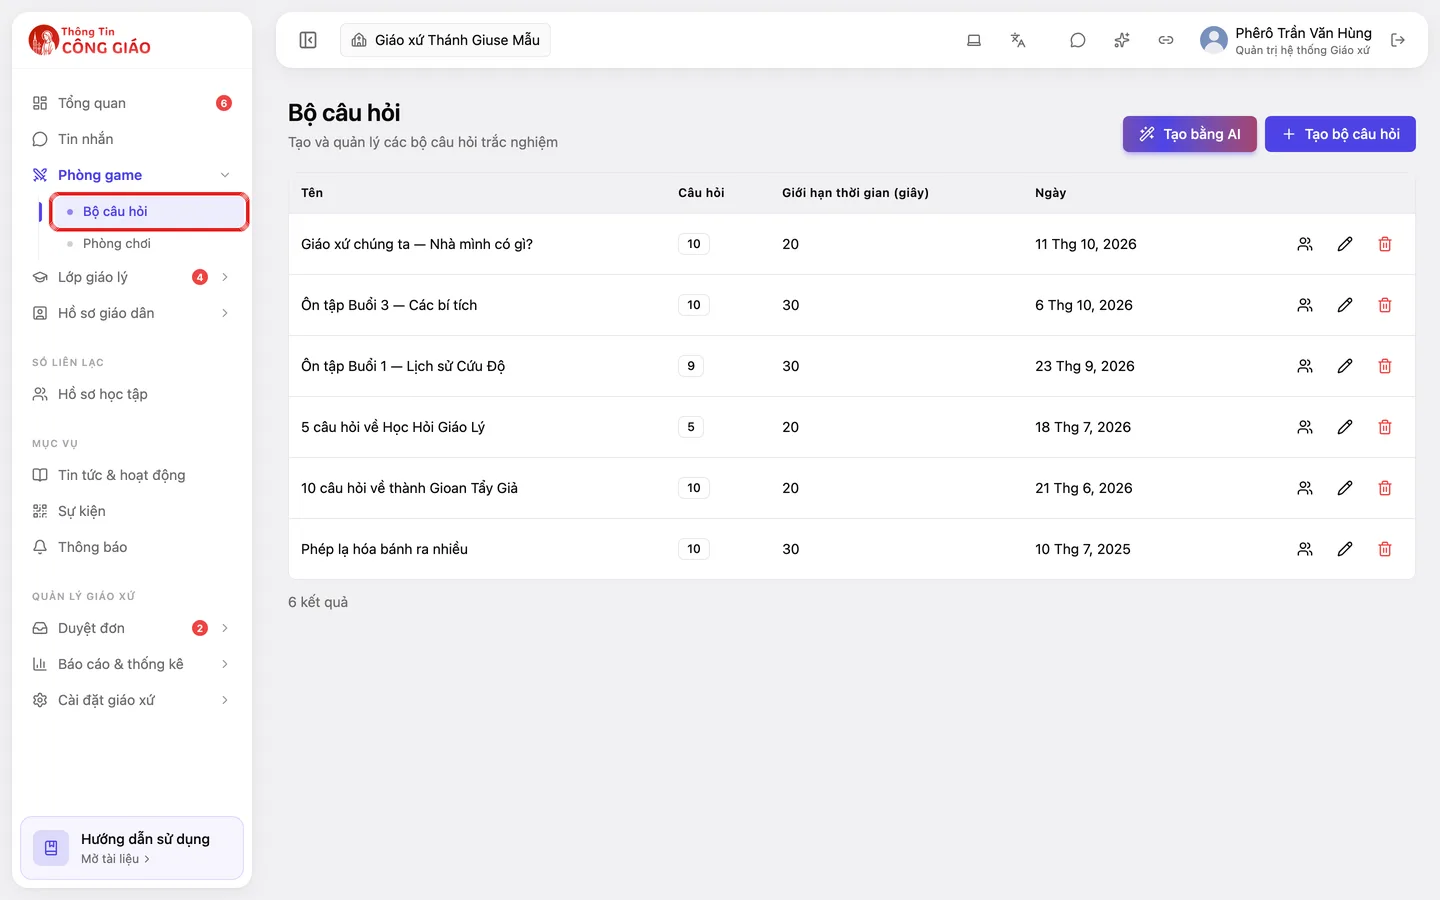Delete the Ôn tập Buổi 3 question set

click(x=1385, y=305)
